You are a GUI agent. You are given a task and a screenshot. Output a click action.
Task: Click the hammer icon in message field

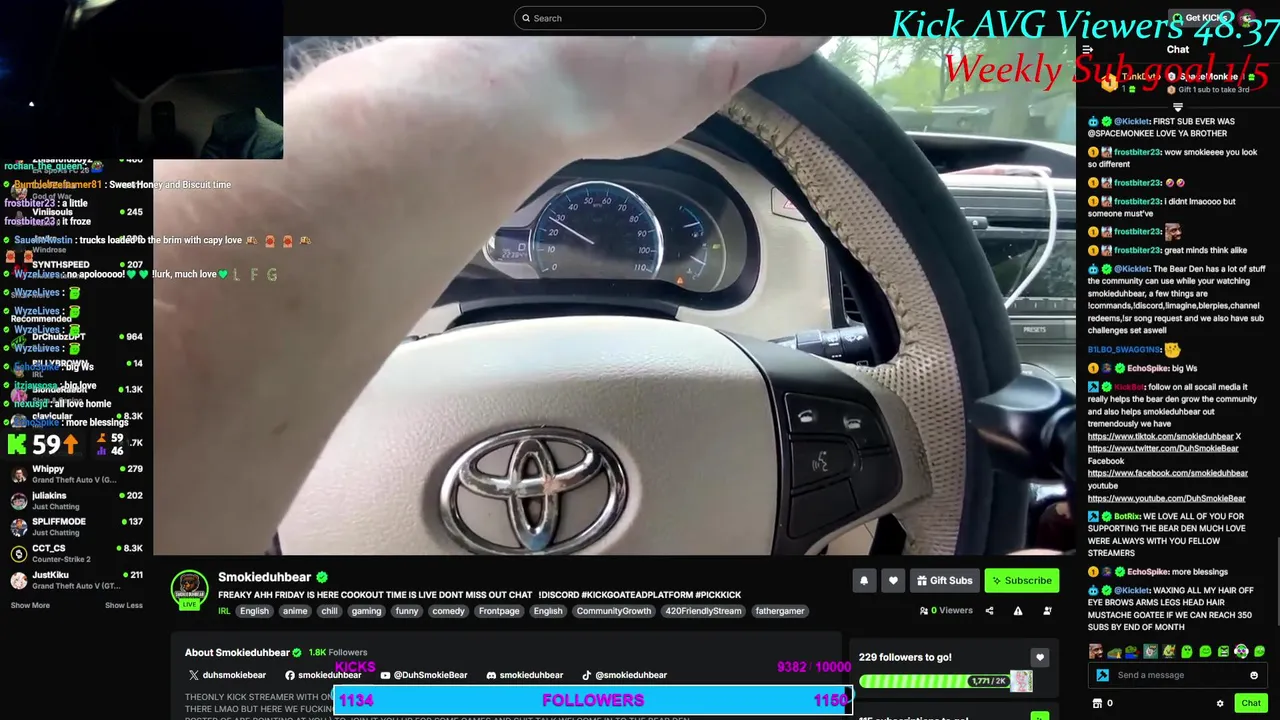[x=1102, y=675]
